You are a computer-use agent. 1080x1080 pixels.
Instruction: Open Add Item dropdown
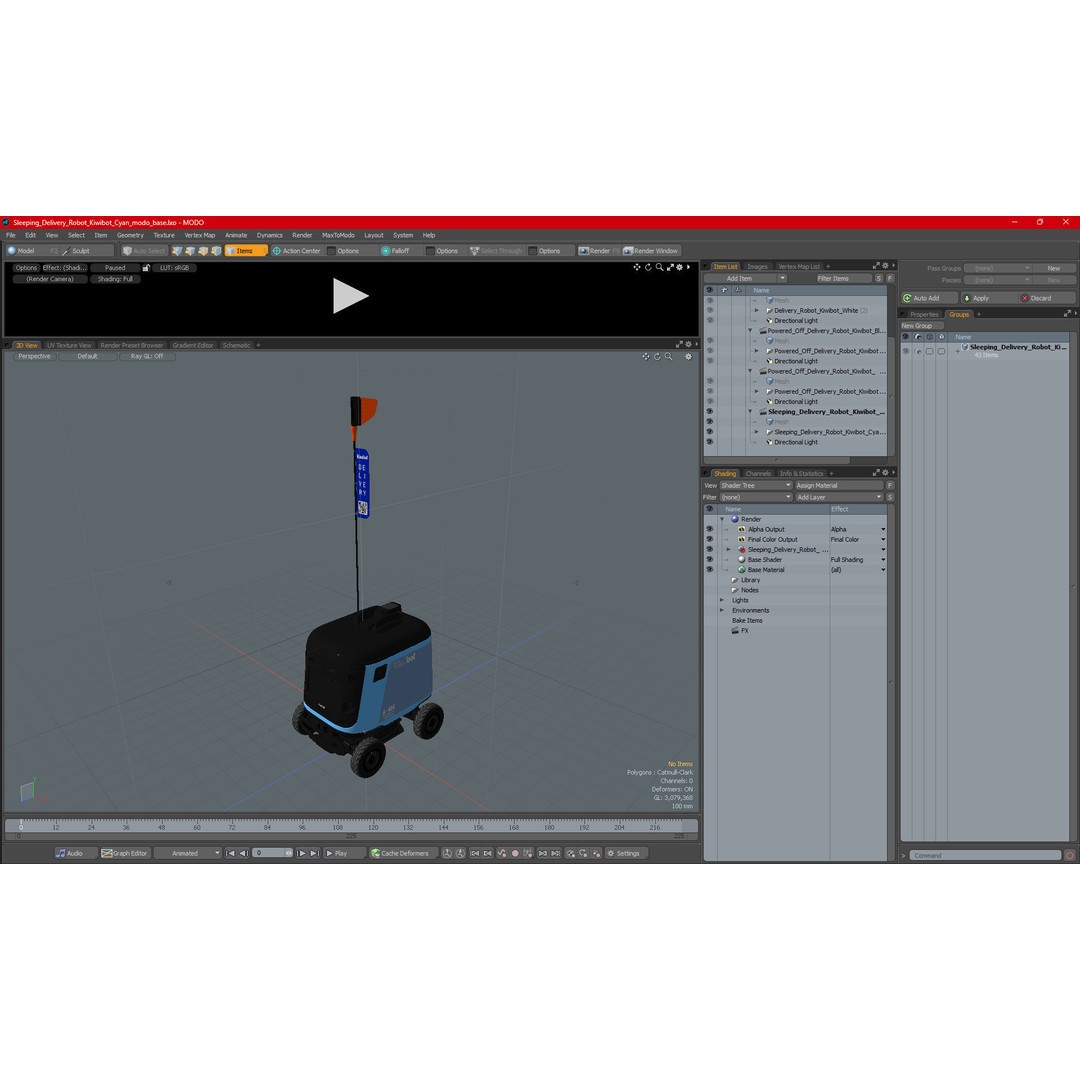point(746,279)
